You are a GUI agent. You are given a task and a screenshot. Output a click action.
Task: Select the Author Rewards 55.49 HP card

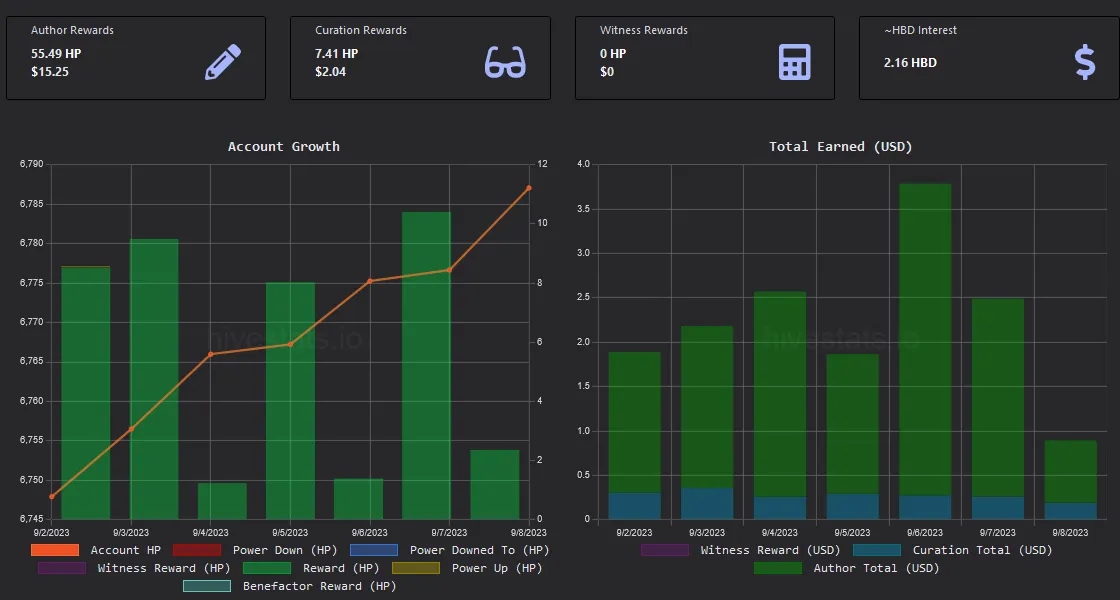136,58
